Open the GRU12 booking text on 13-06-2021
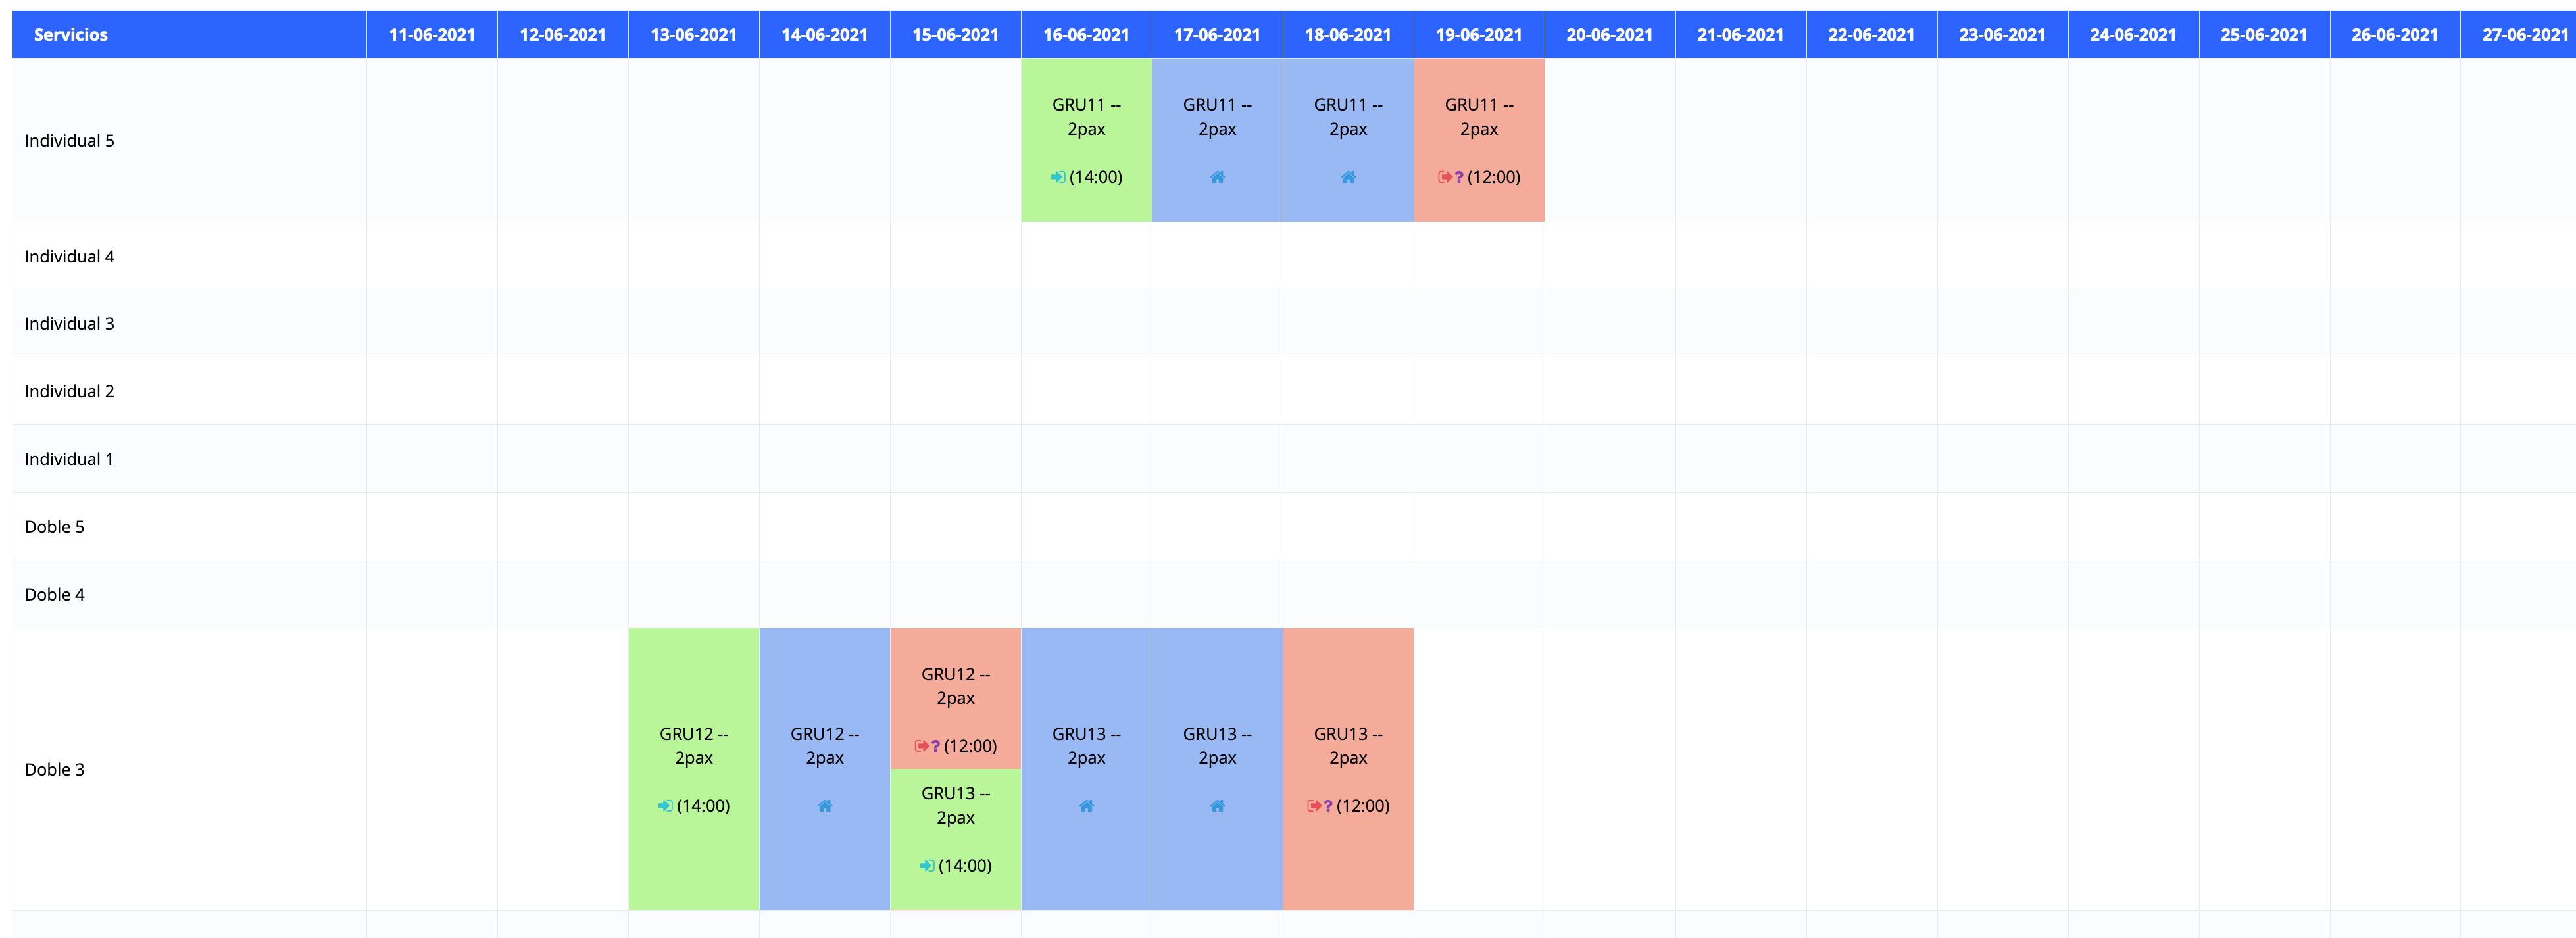2576x938 pixels. 693,746
